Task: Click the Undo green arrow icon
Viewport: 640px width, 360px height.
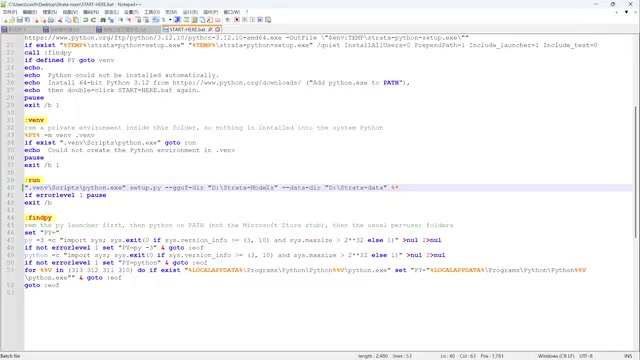Action: 86,20
